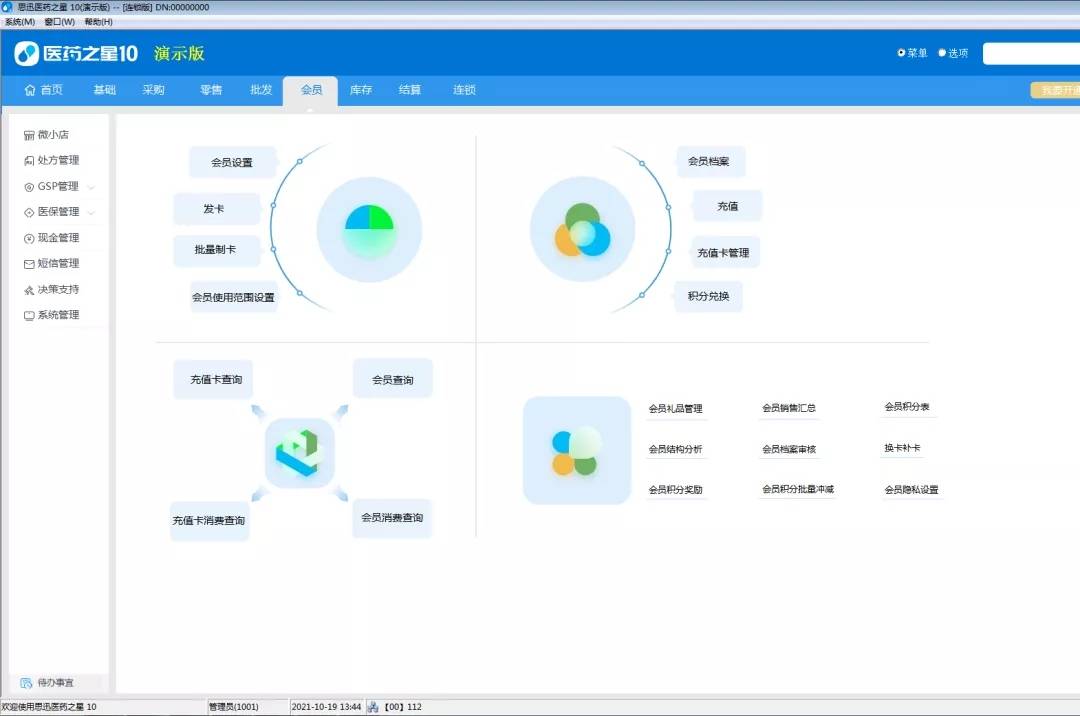Click the 医保管理 sidebar icon
Viewport: 1080px width, 716px height.
[x=29, y=212]
